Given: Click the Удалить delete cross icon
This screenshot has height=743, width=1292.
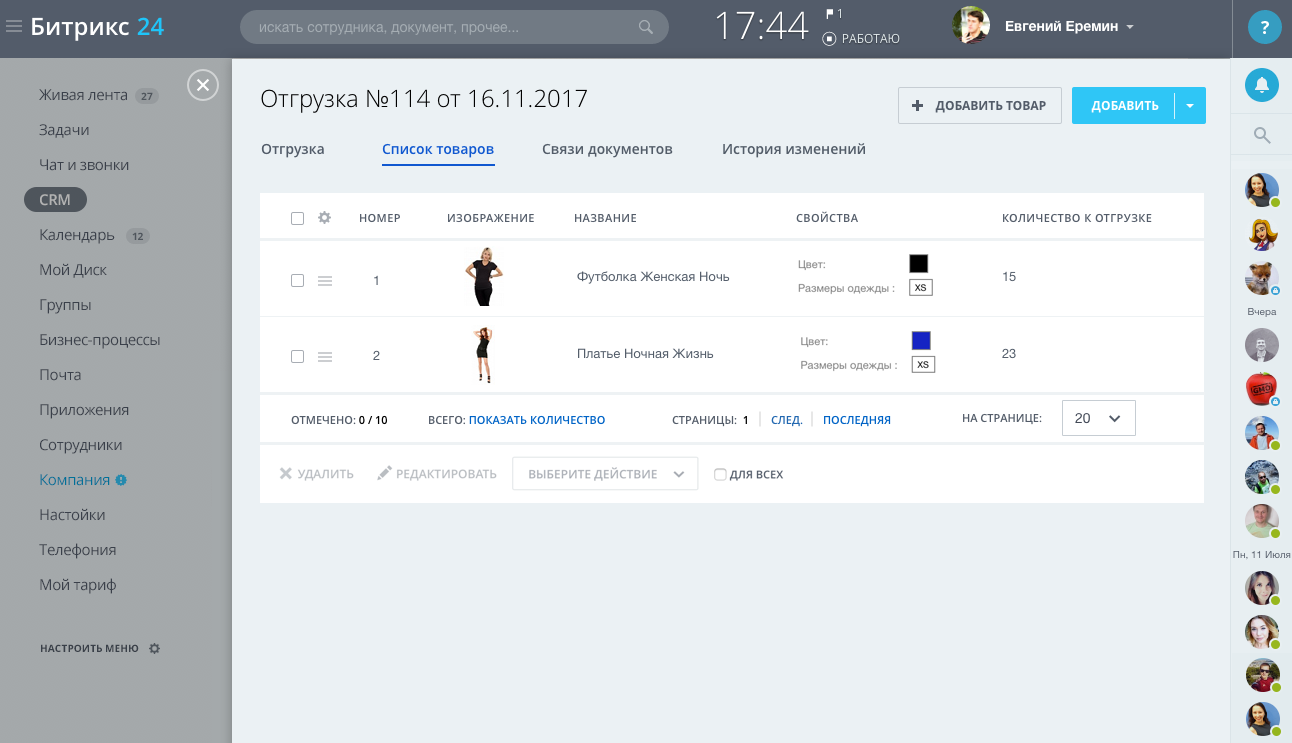Looking at the screenshot, I should point(286,474).
